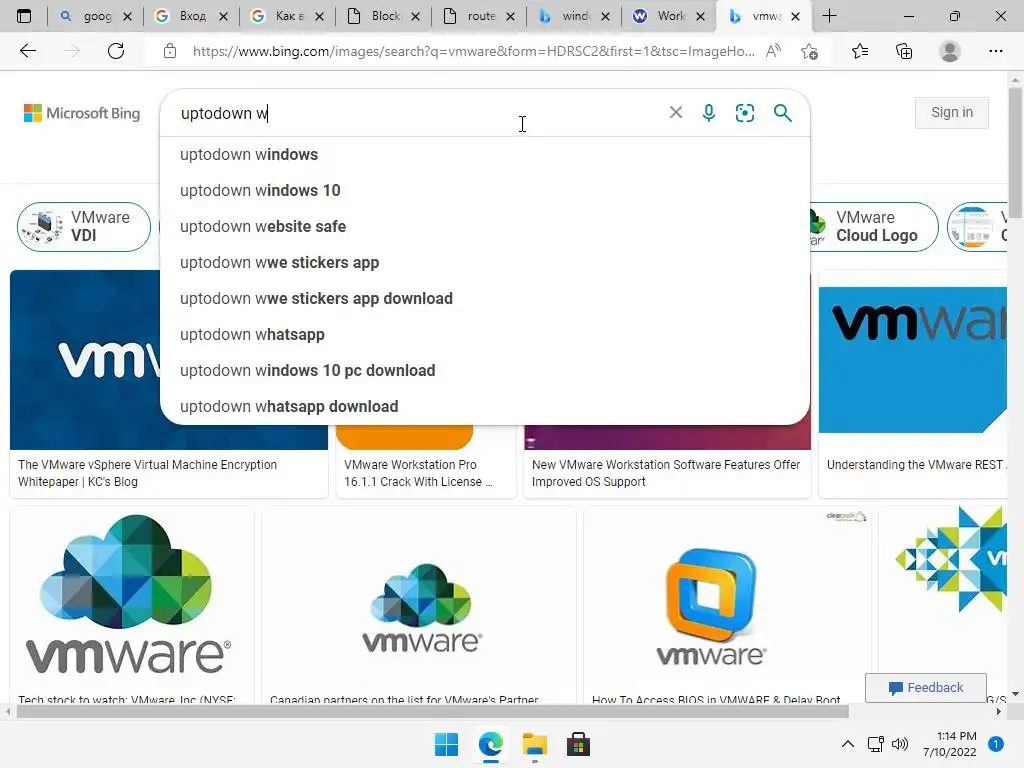Close the 'Work' tab

coord(700,16)
